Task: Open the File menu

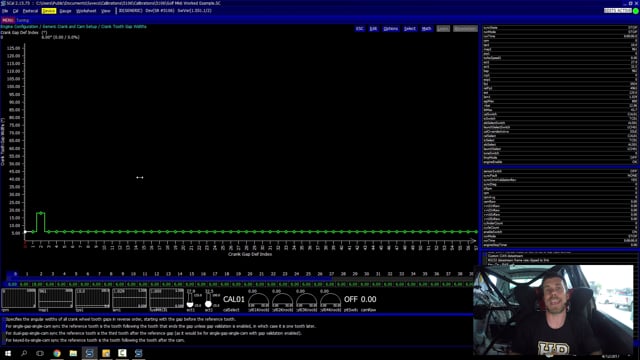Action: 5,11
